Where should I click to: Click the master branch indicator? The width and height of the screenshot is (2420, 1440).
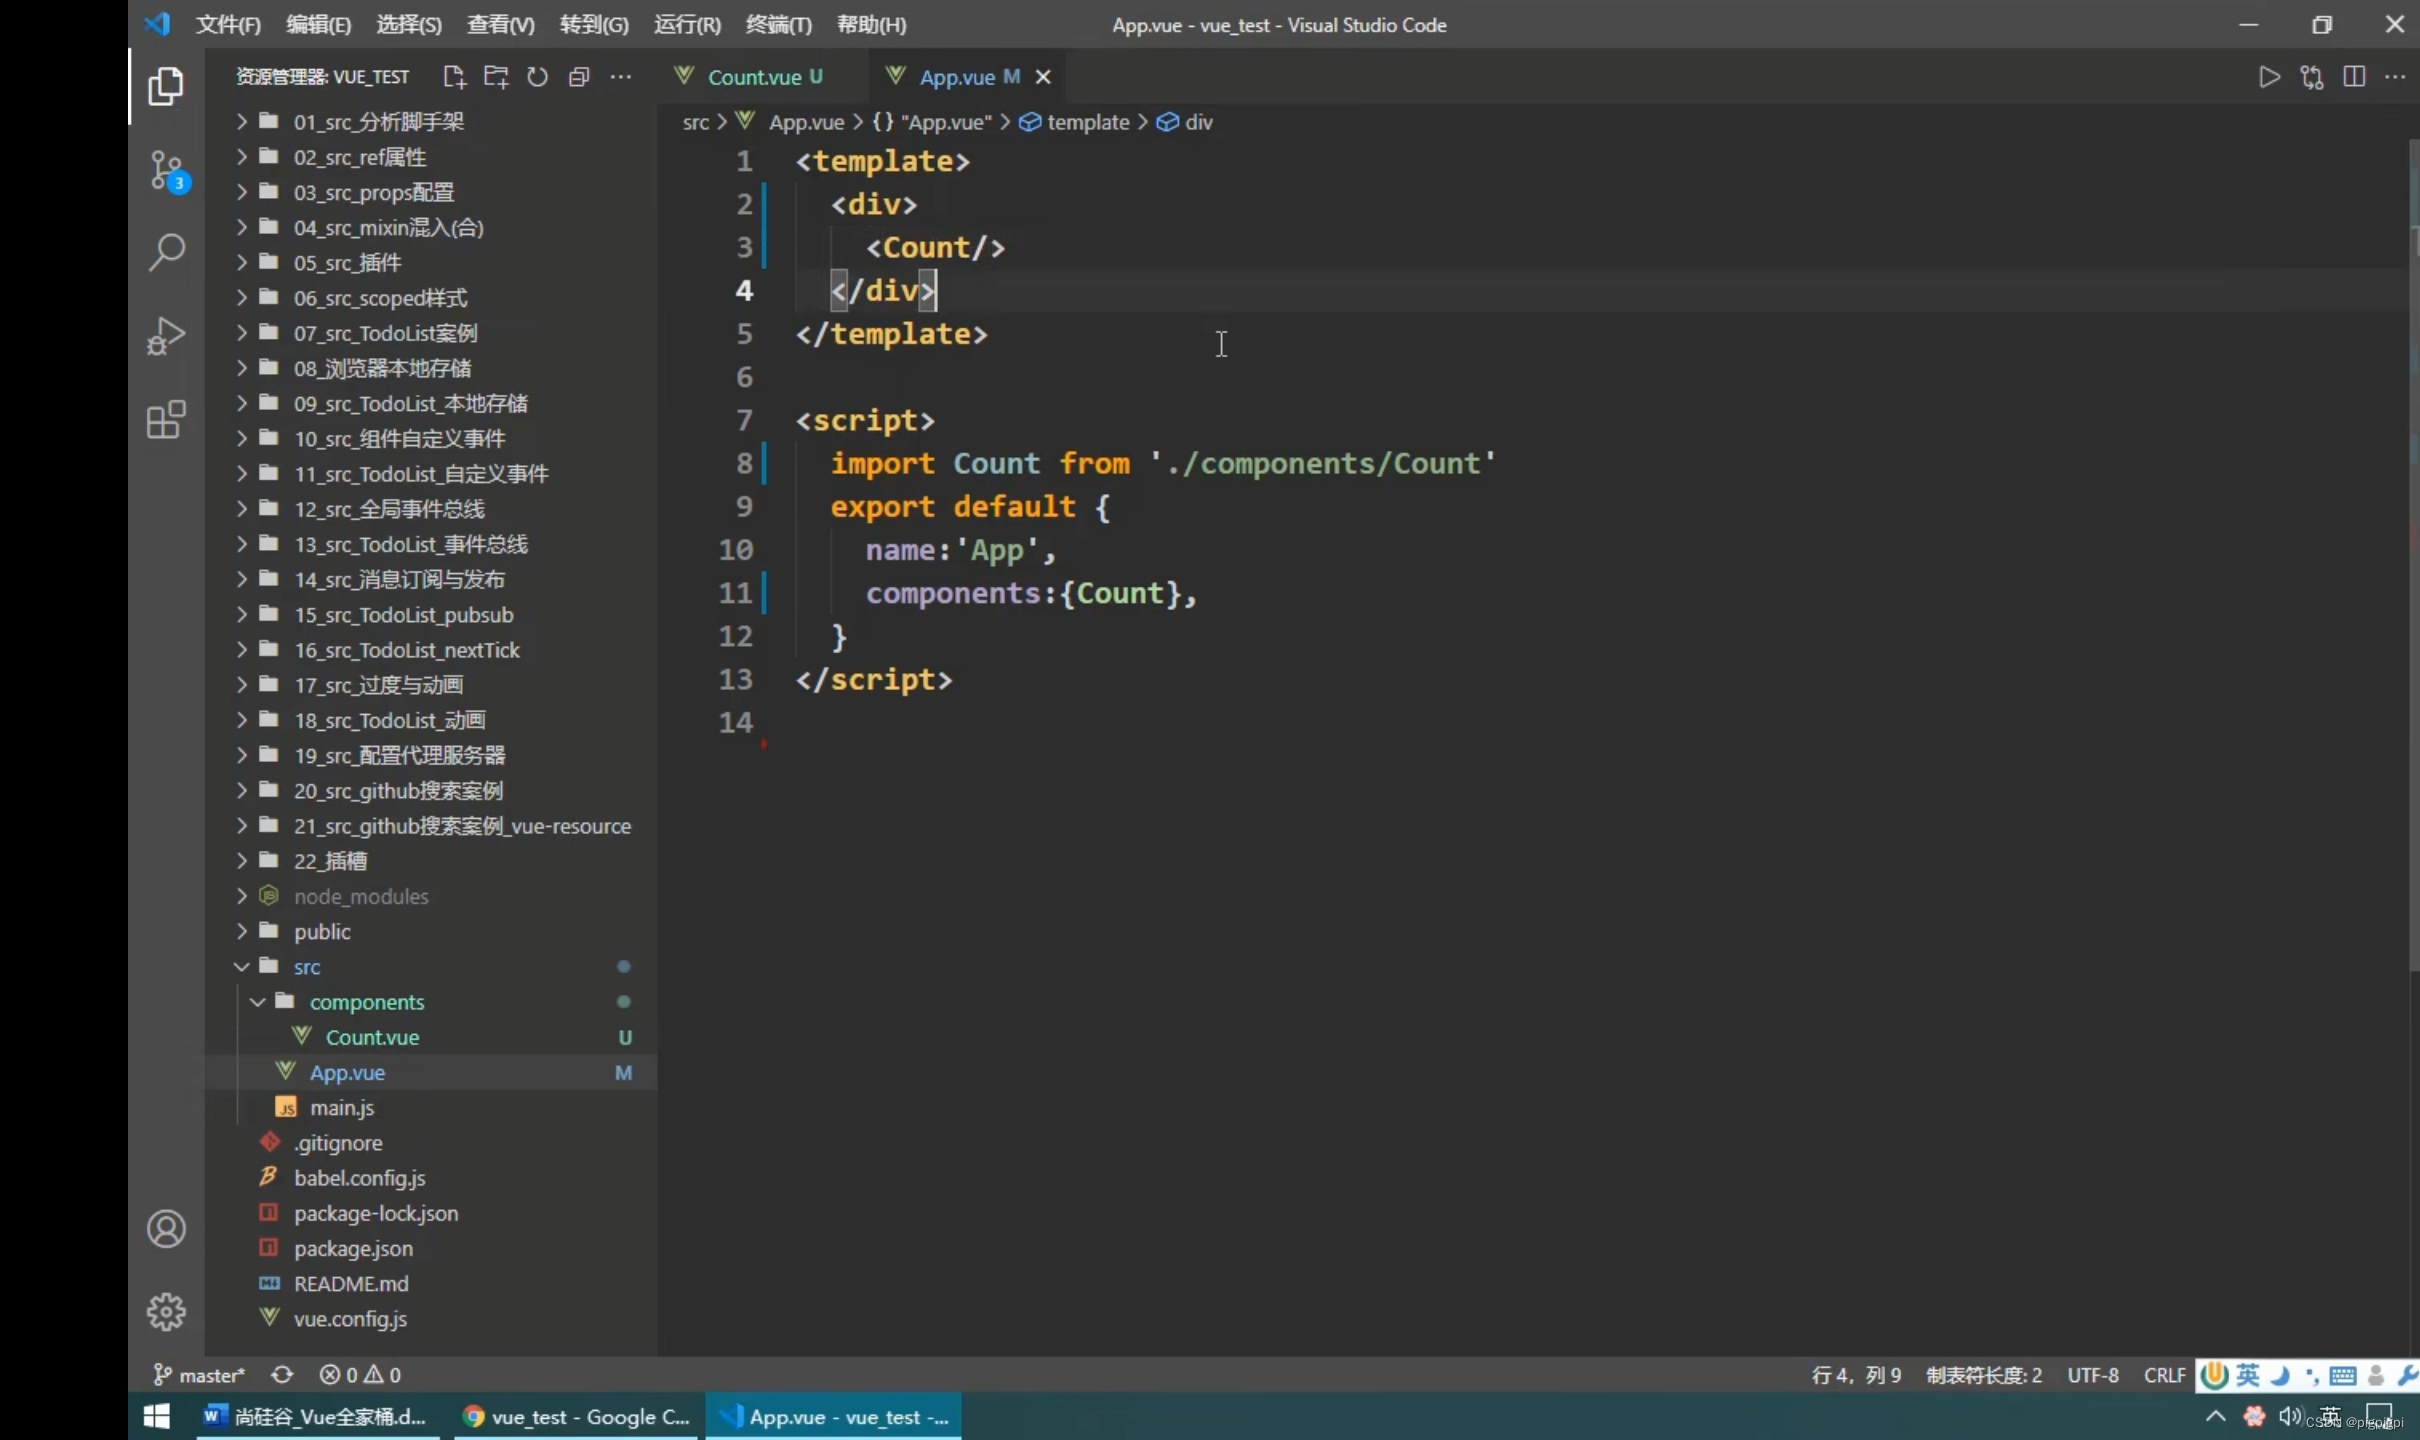(x=198, y=1375)
